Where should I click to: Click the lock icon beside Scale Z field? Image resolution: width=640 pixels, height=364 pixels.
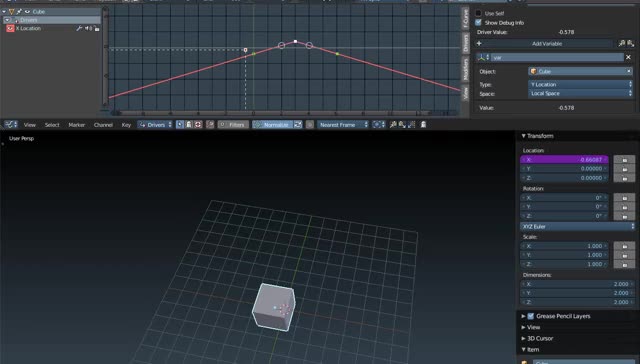[x=624, y=264]
